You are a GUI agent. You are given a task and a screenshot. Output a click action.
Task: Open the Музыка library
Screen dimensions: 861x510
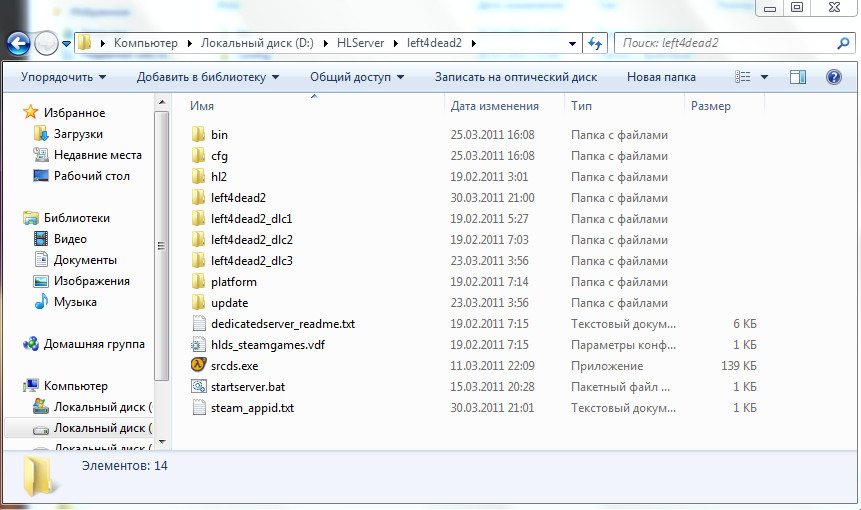coord(75,301)
